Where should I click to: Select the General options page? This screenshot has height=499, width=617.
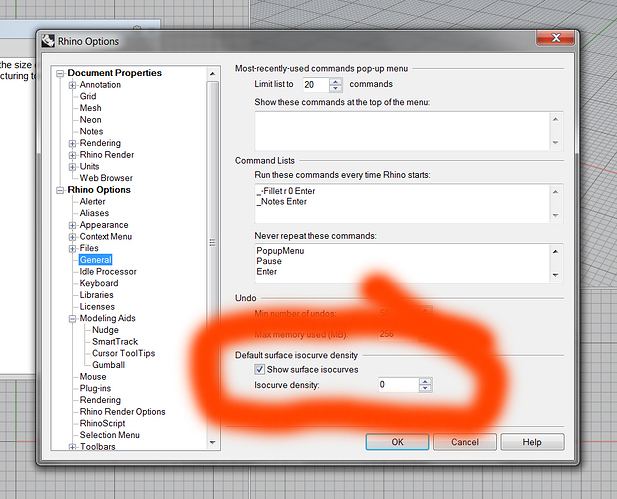pos(96,260)
